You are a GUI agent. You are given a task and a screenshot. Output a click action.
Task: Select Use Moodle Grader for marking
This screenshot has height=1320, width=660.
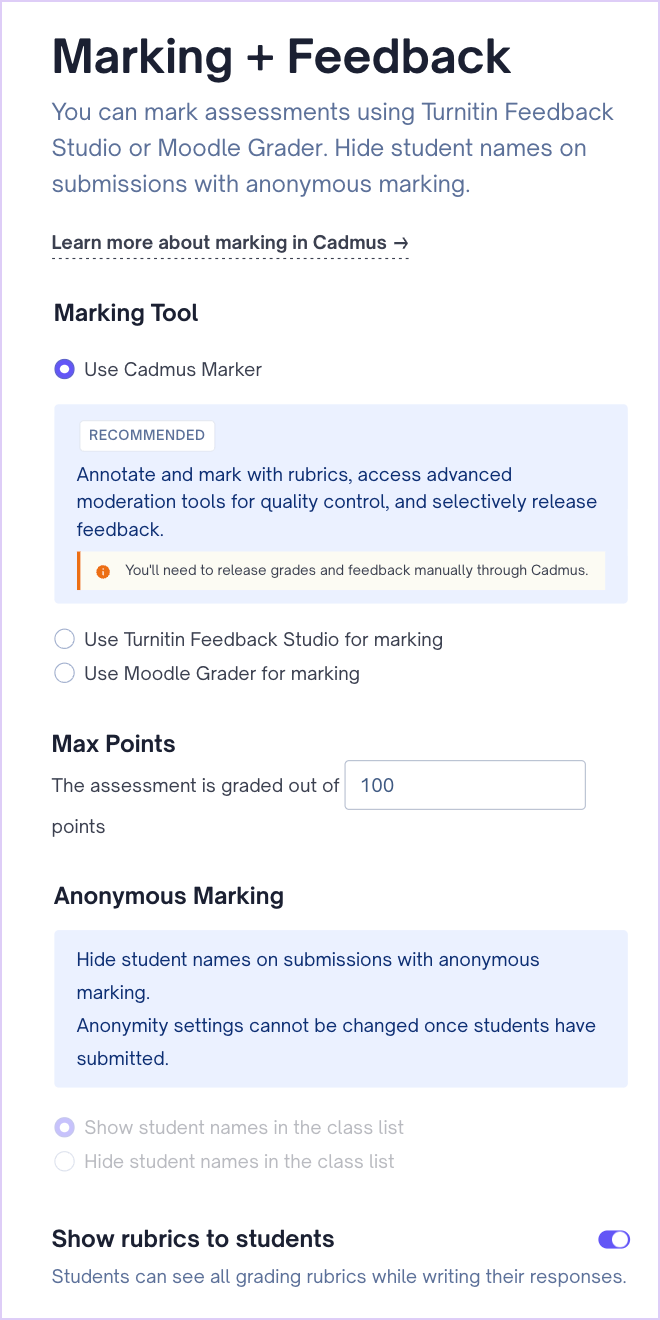pos(65,673)
